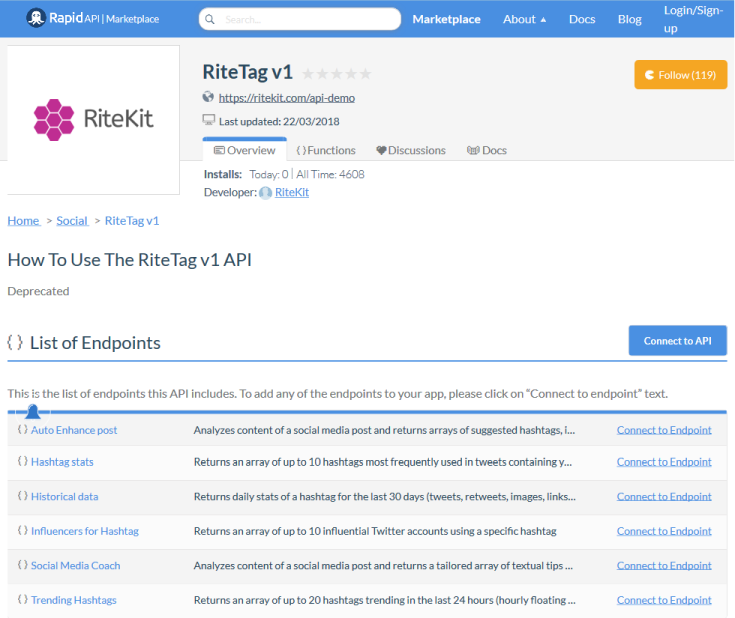Expand the About dropdown menu
Screen dimensions: 735x618
(525, 19)
